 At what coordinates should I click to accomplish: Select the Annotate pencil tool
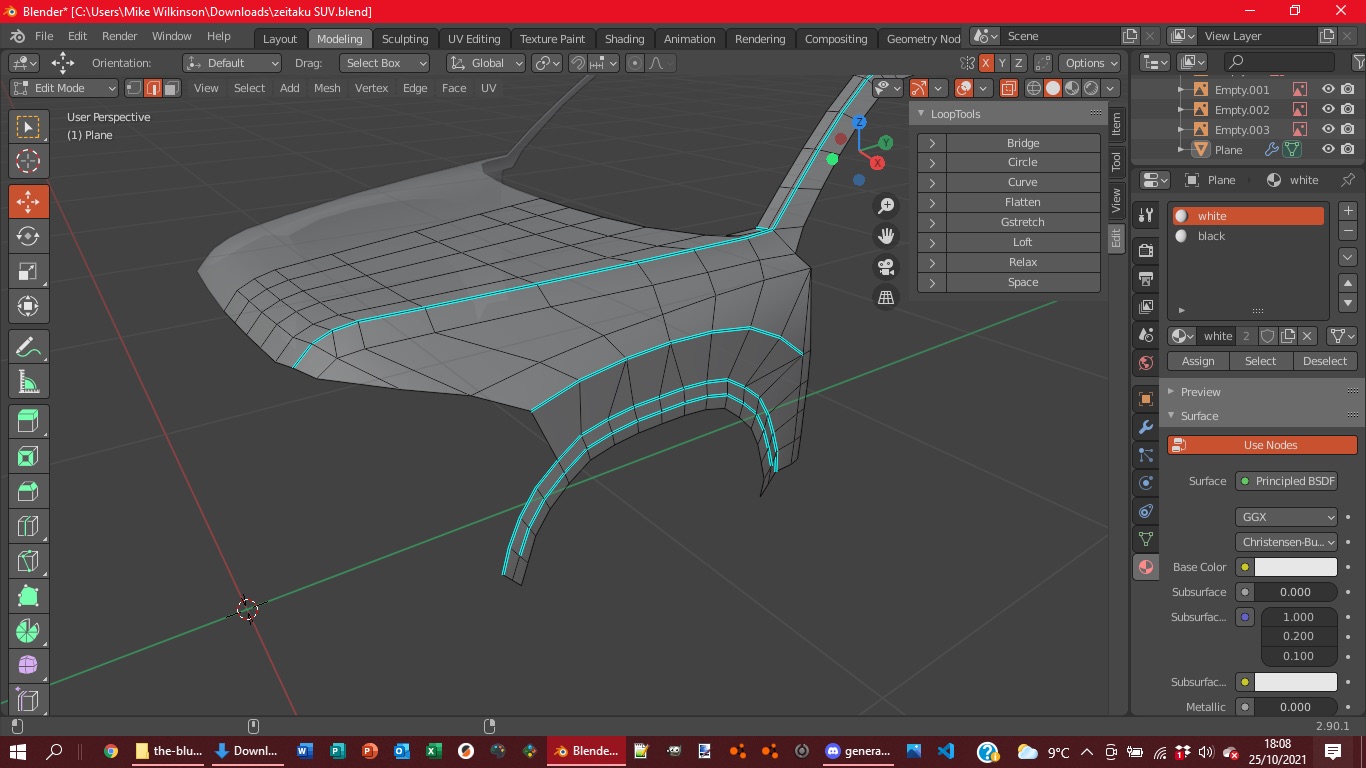28,347
